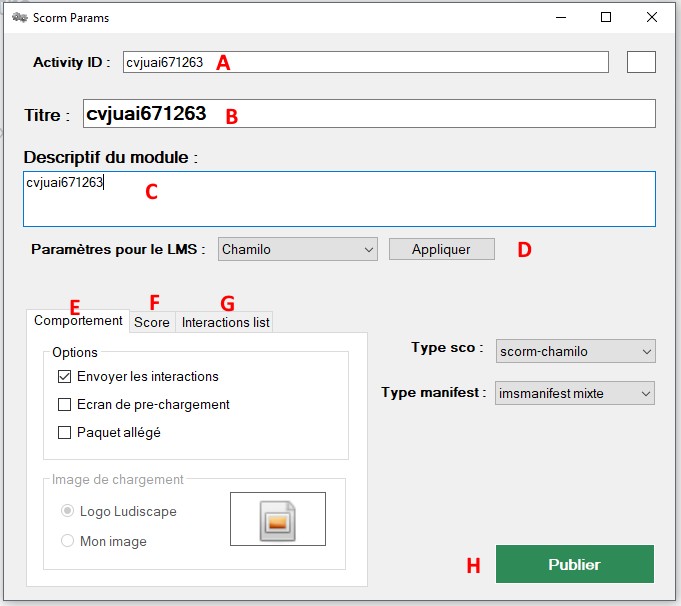Image resolution: width=681 pixels, height=606 pixels.
Task: Enable the Ecran de pre-chargement checkbox
Action: (65, 405)
